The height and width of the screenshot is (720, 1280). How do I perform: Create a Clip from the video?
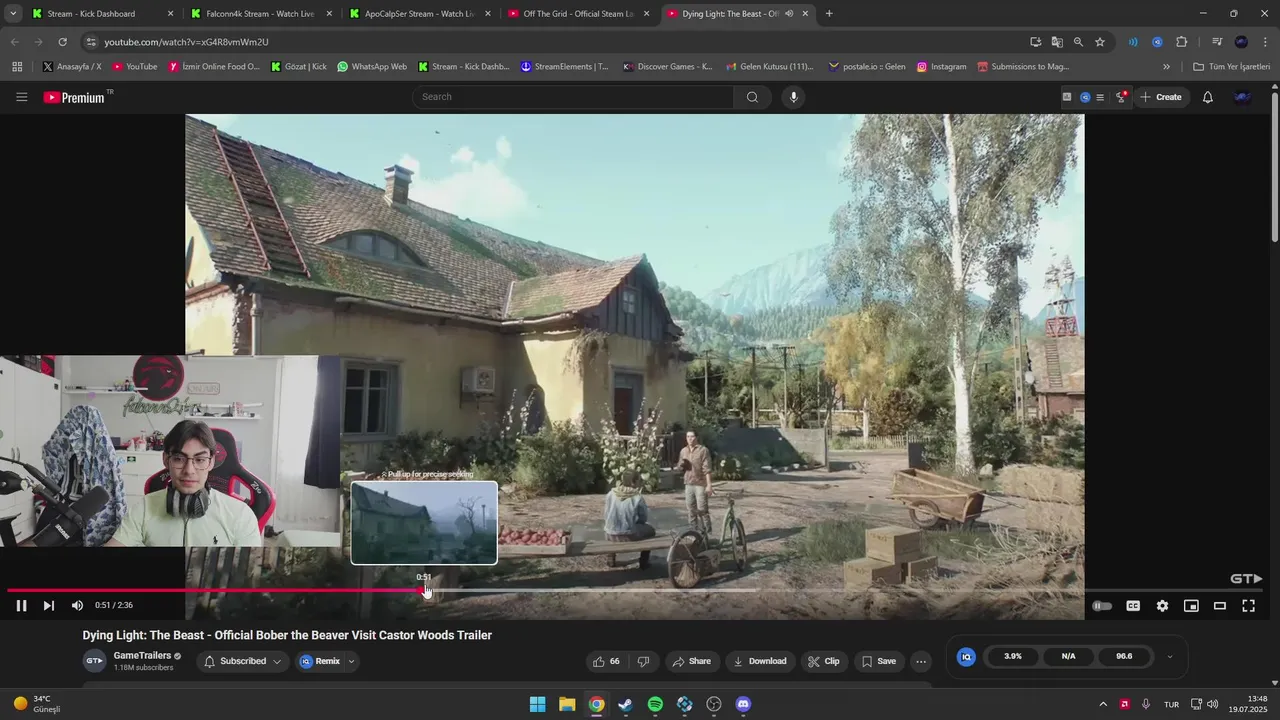click(x=824, y=661)
